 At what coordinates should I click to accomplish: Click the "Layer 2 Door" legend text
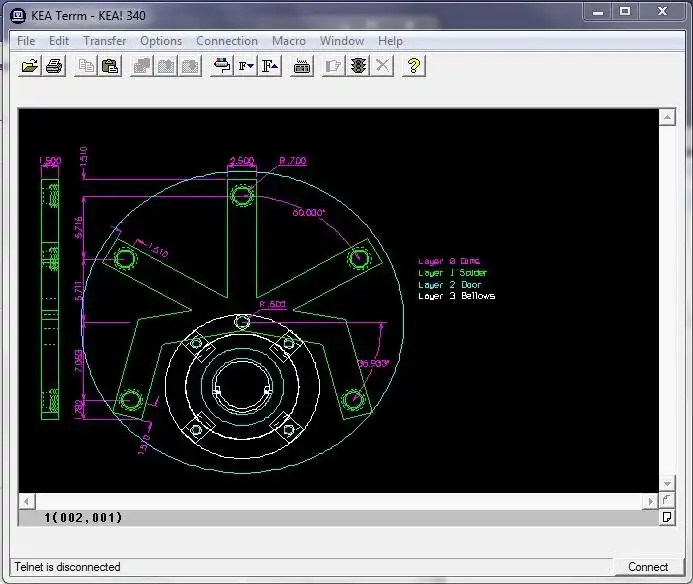(x=449, y=285)
